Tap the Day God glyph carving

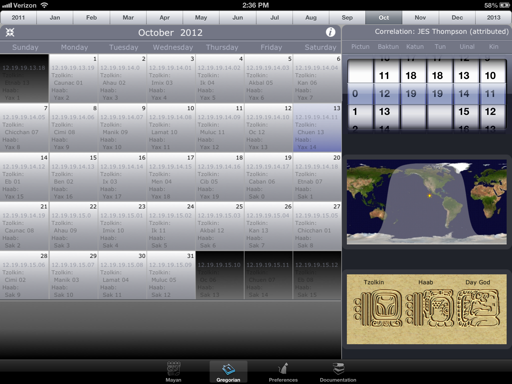coord(478,308)
